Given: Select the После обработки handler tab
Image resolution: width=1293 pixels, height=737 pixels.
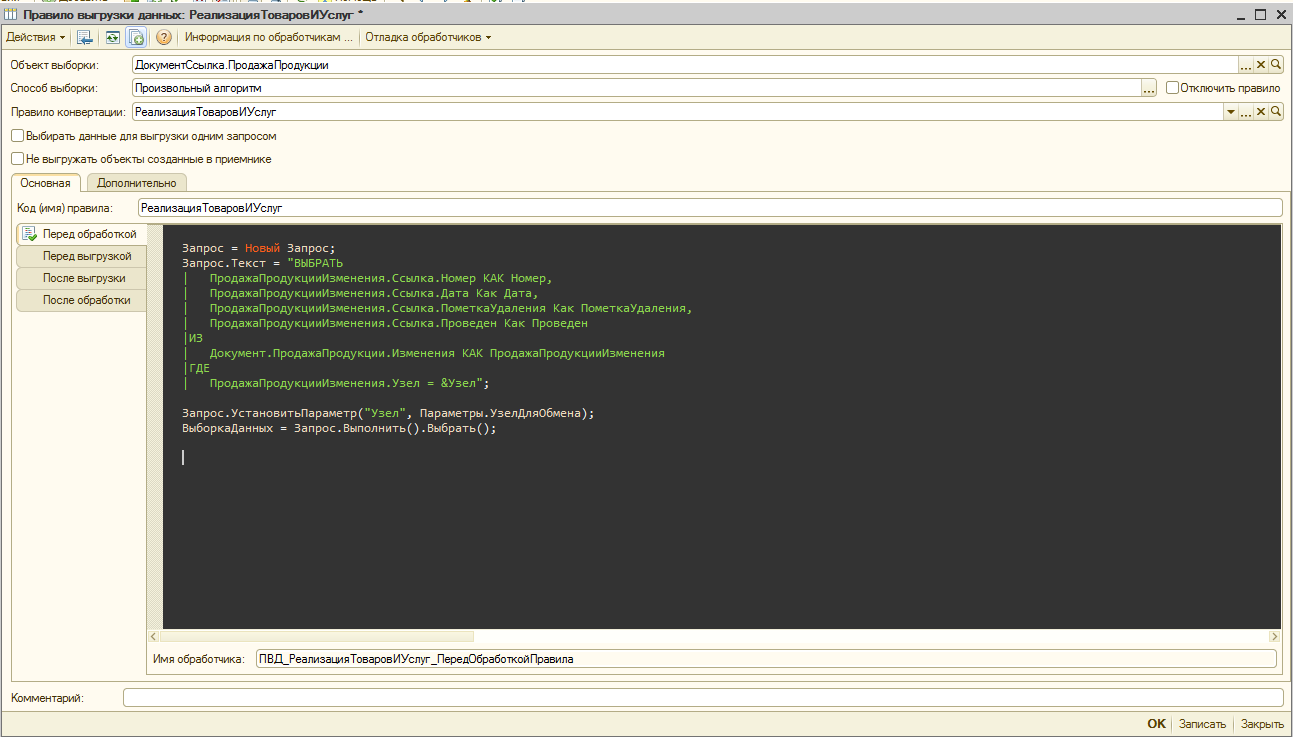Looking at the screenshot, I should pyautogui.click(x=82, y=300).
